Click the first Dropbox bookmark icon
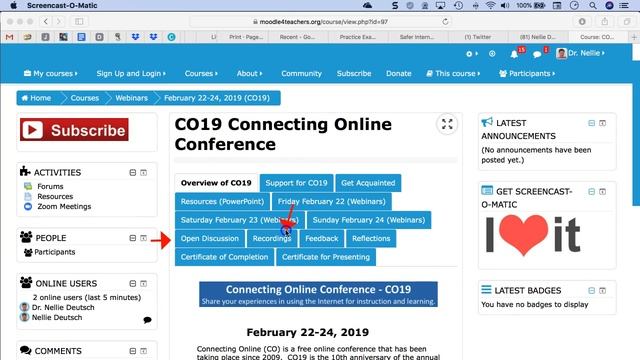640x360 pixels. (x=136, y=37)
